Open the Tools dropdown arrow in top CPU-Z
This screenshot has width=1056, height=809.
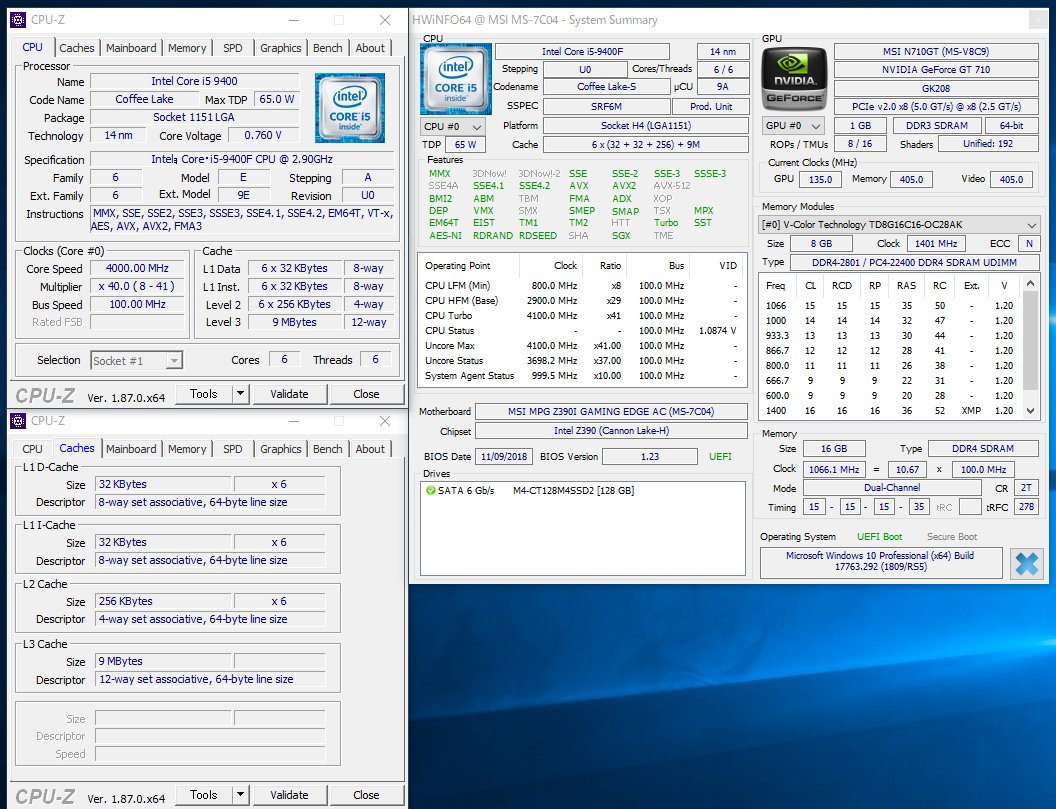pyautogui.click(x=240, y=393)
